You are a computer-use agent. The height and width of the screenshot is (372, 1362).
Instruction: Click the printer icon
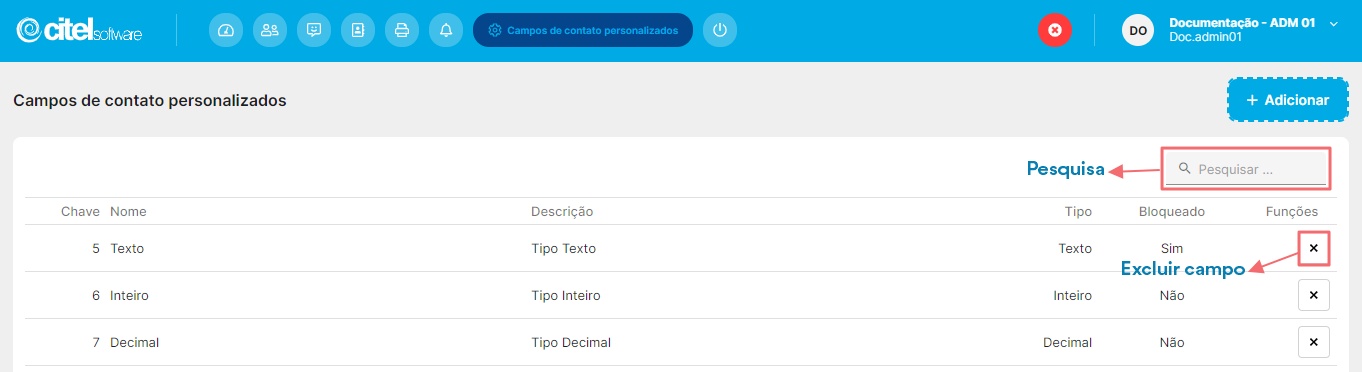point(402,30)
